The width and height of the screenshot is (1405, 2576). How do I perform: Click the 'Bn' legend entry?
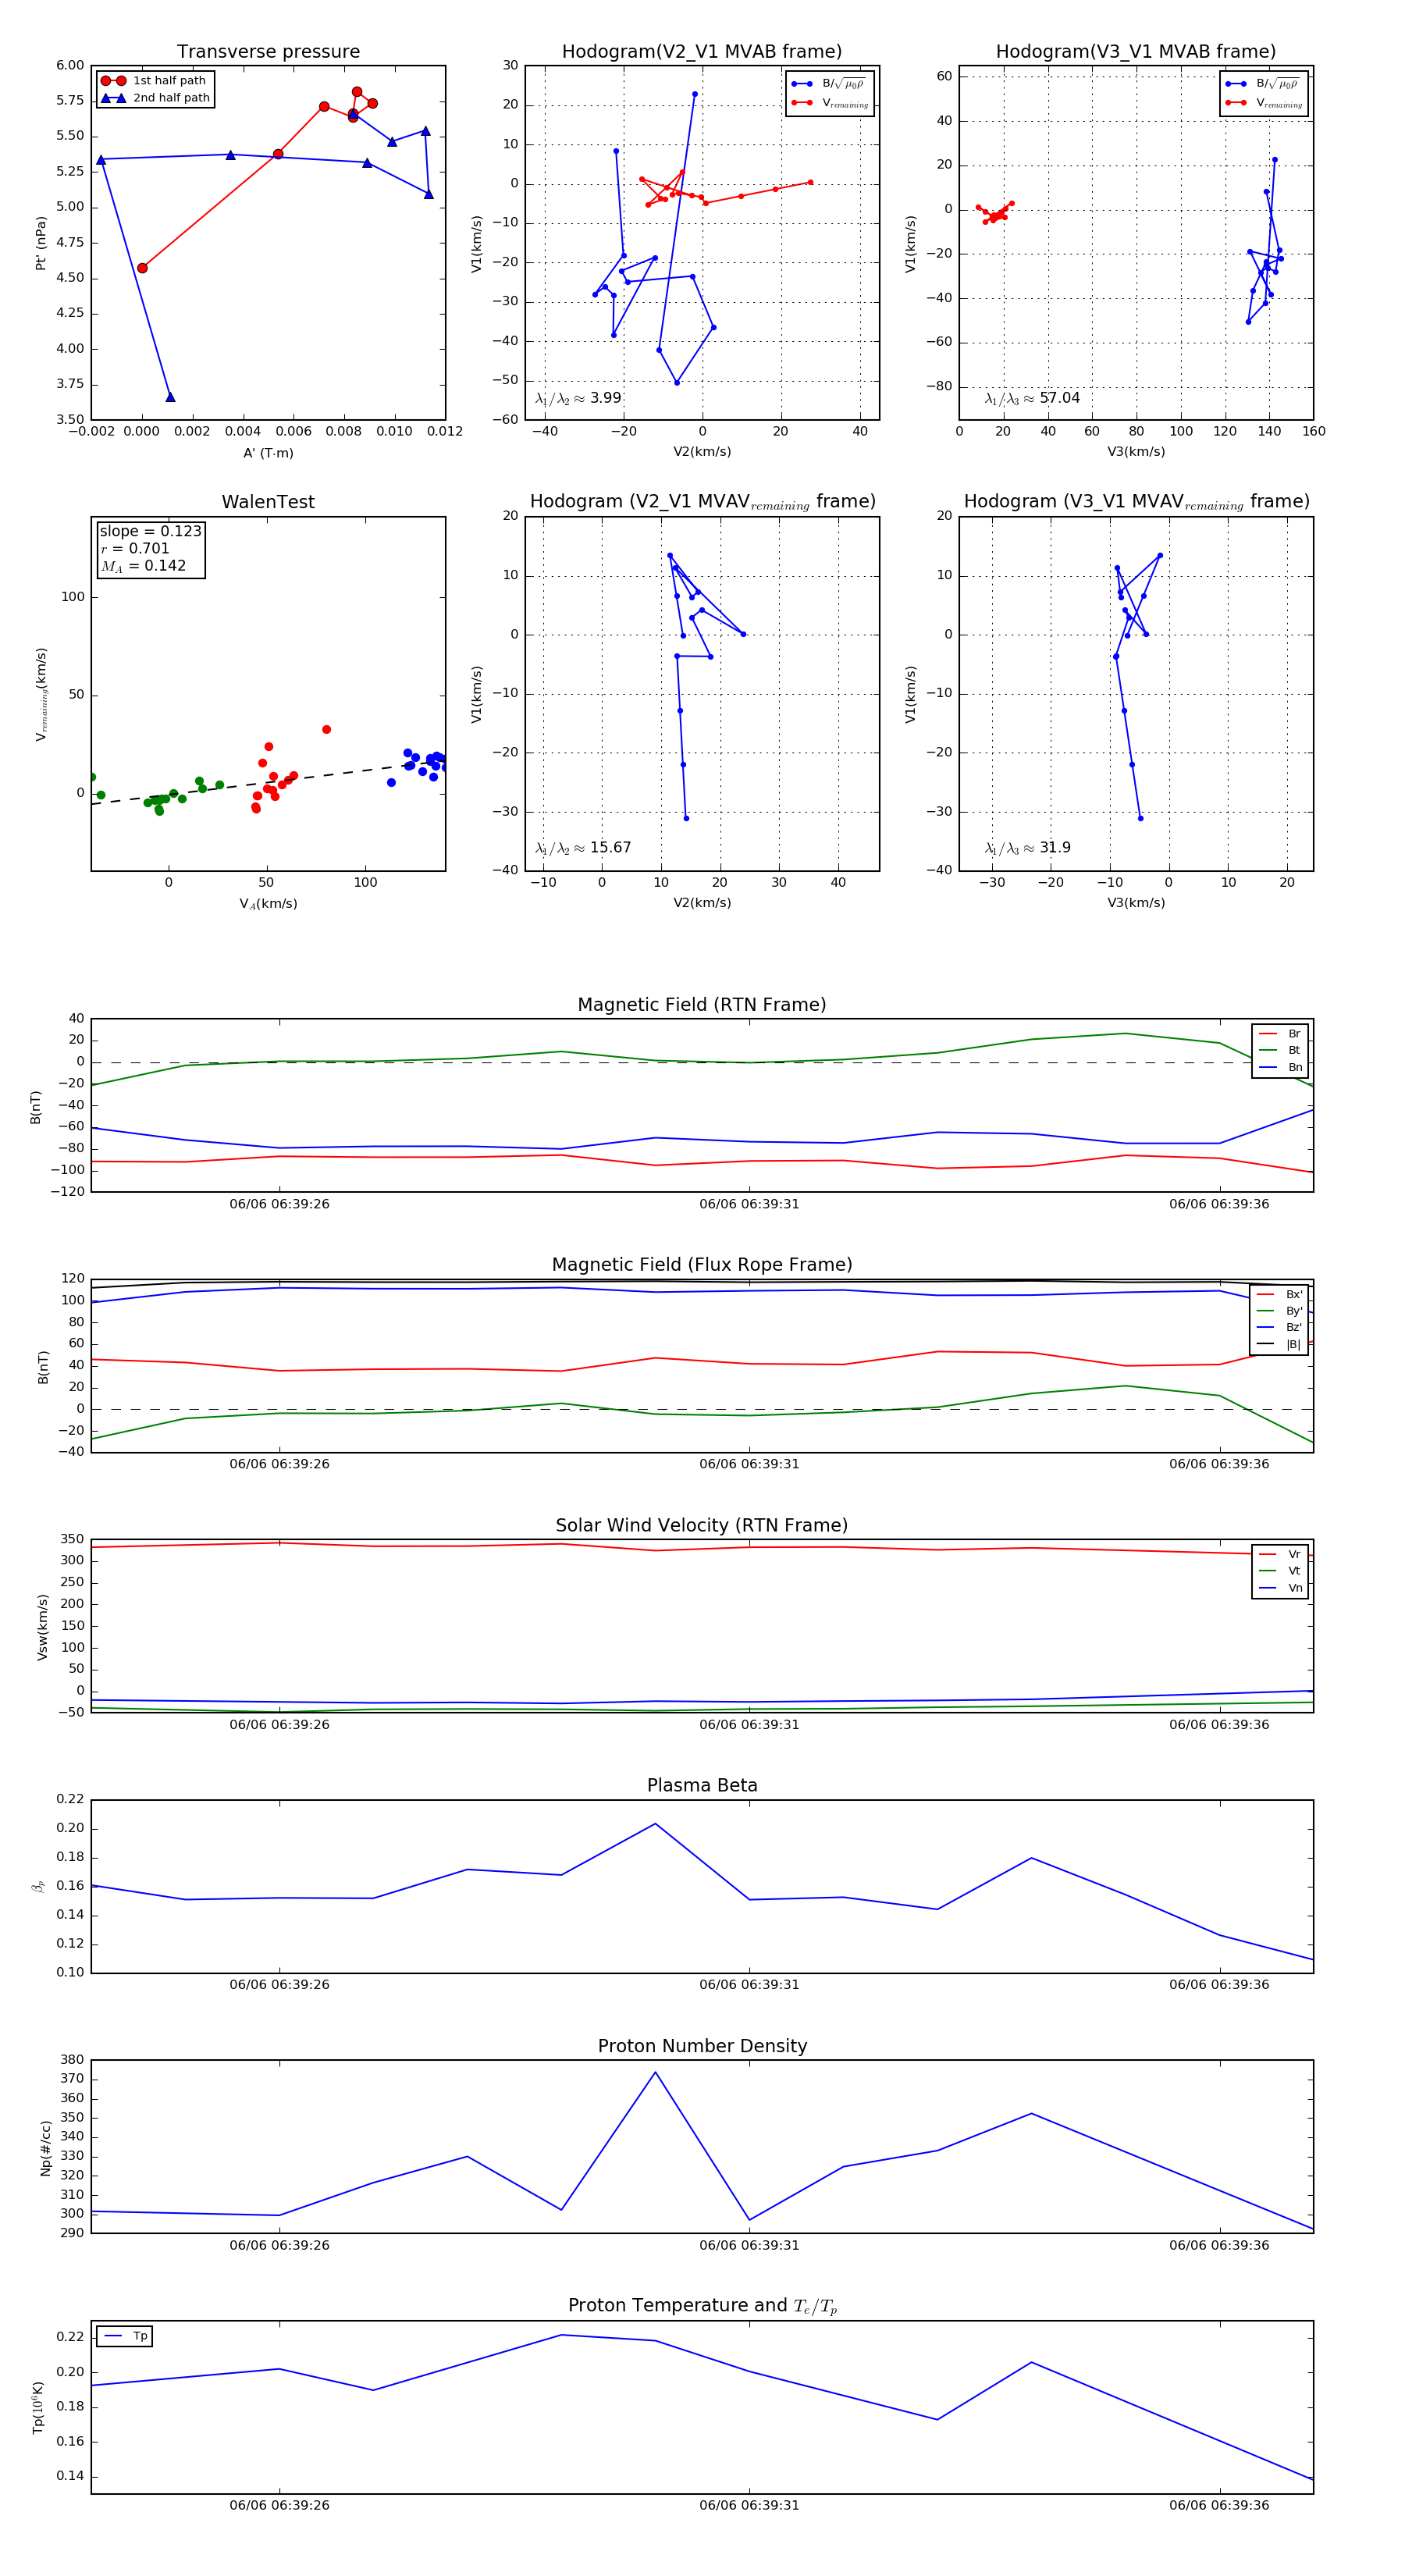point(1280,1068)
